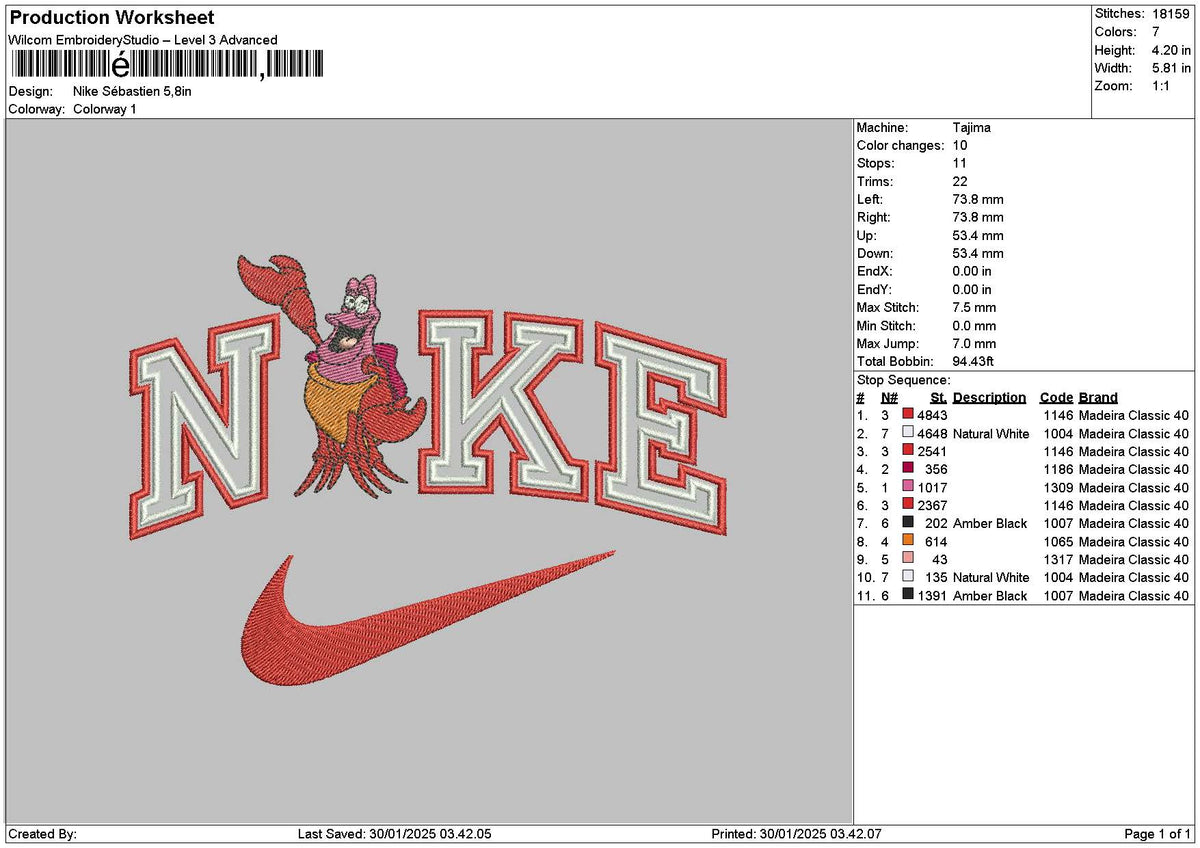Select the Machine value Tajima
The image size is (1200, 848).
972,128
